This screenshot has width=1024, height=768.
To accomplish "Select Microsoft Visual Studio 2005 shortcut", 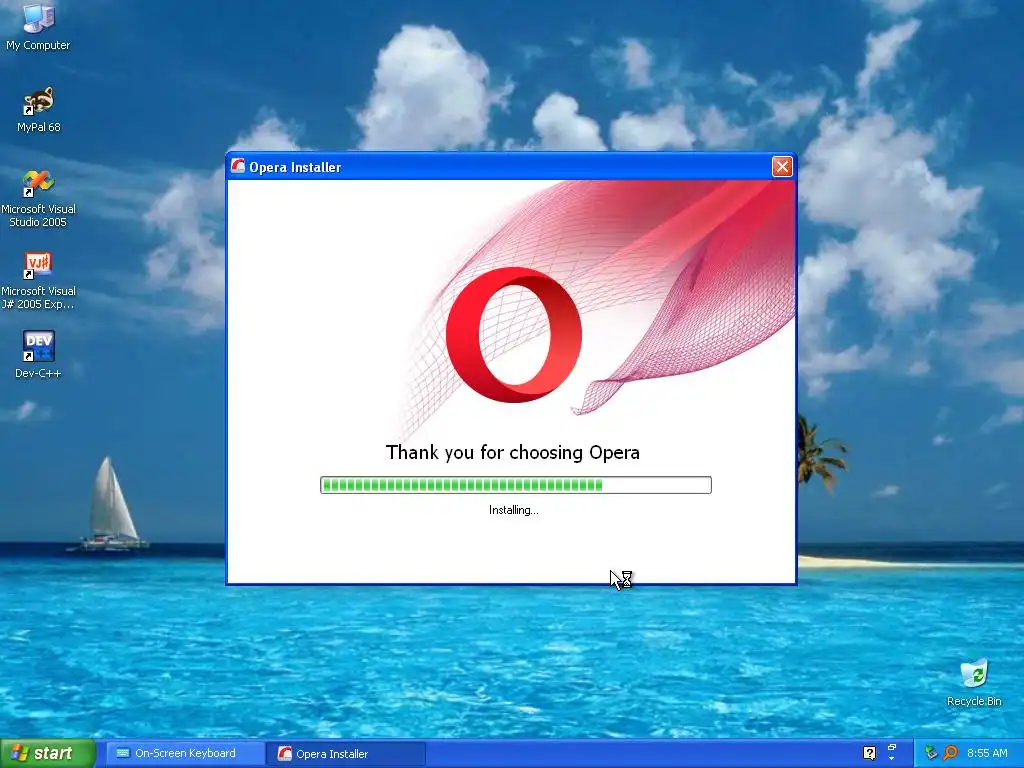I will click(x=38, y=198).
